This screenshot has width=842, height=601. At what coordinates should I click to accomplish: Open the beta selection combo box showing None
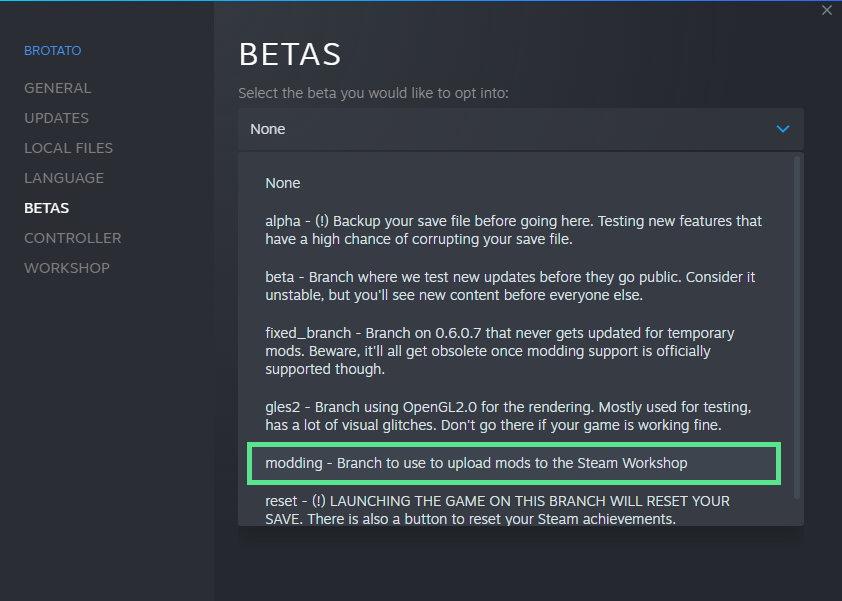point(510,129)
